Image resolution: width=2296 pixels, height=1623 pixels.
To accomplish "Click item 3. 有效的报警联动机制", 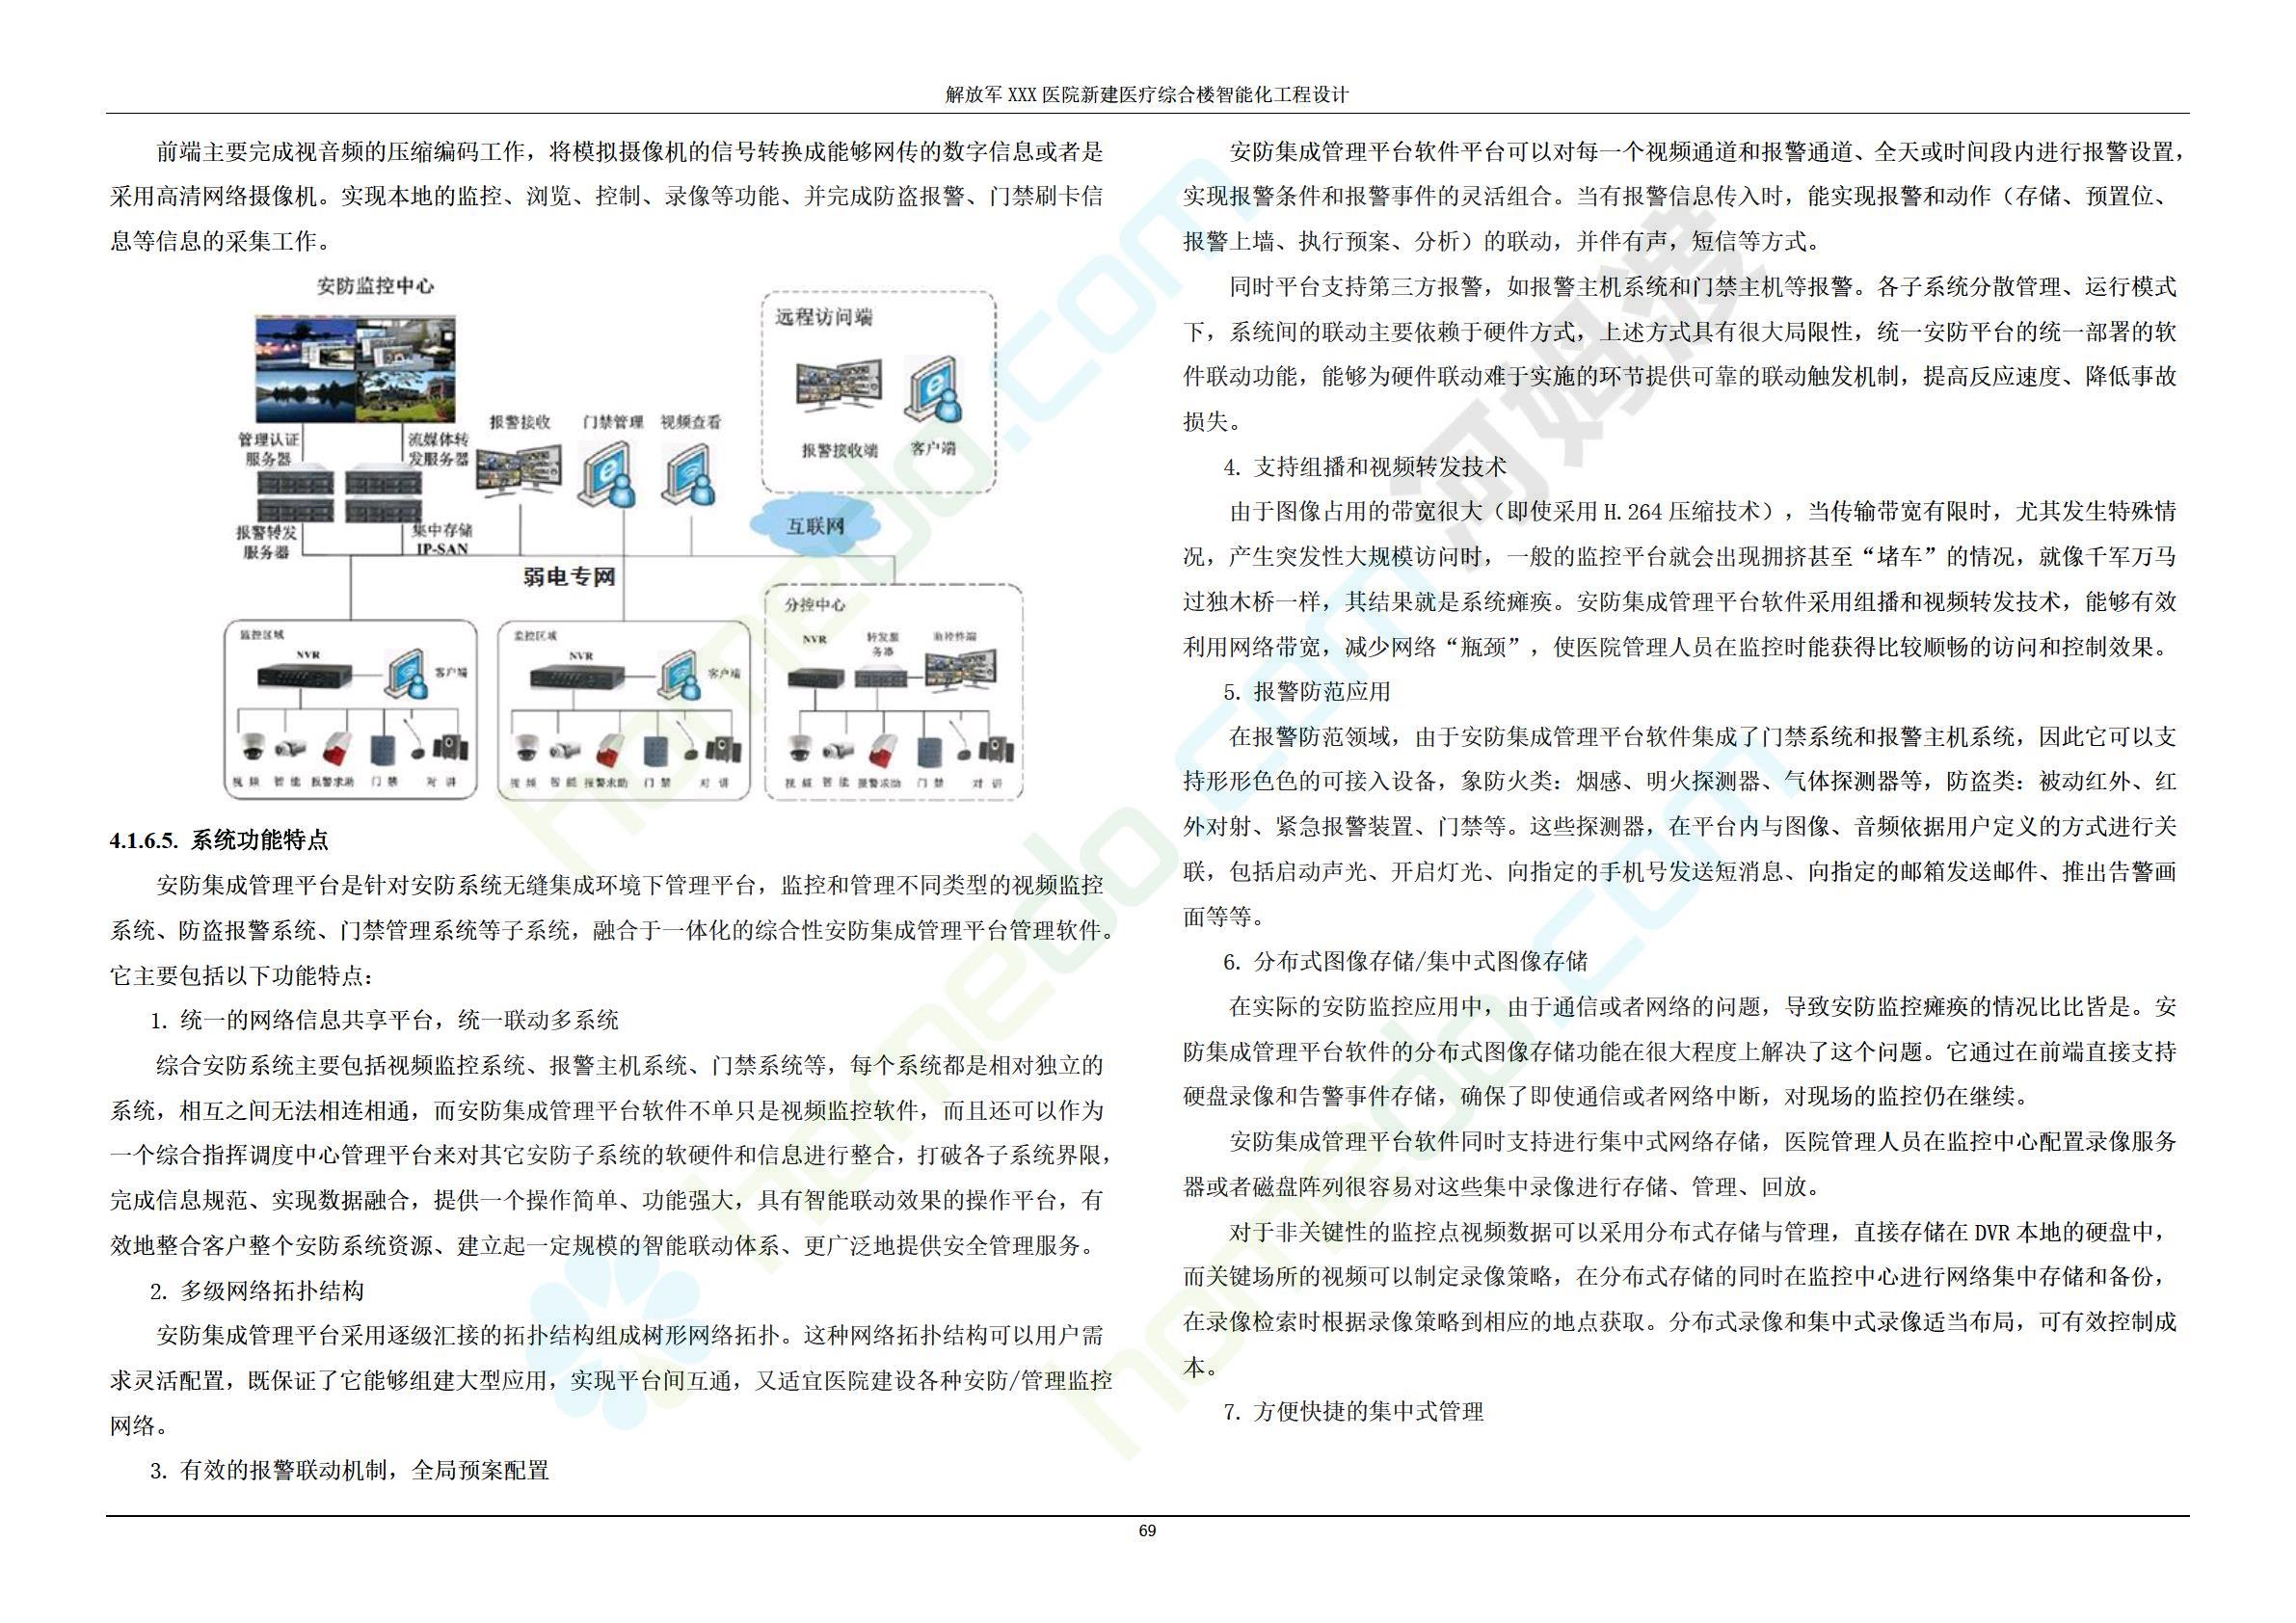I will pos(350,1470).
